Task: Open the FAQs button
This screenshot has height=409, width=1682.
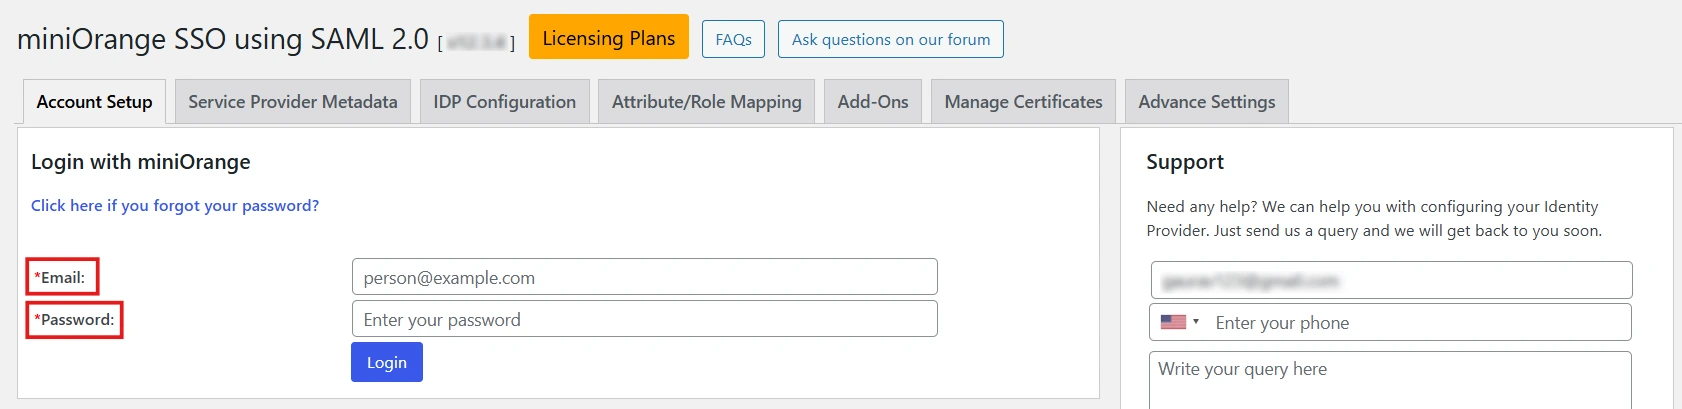Action: point(733,39)
